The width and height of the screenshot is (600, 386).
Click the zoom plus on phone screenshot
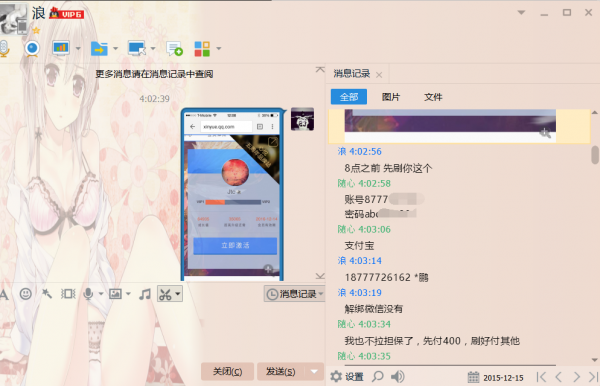pyautogui.click(x=269, y=269)
